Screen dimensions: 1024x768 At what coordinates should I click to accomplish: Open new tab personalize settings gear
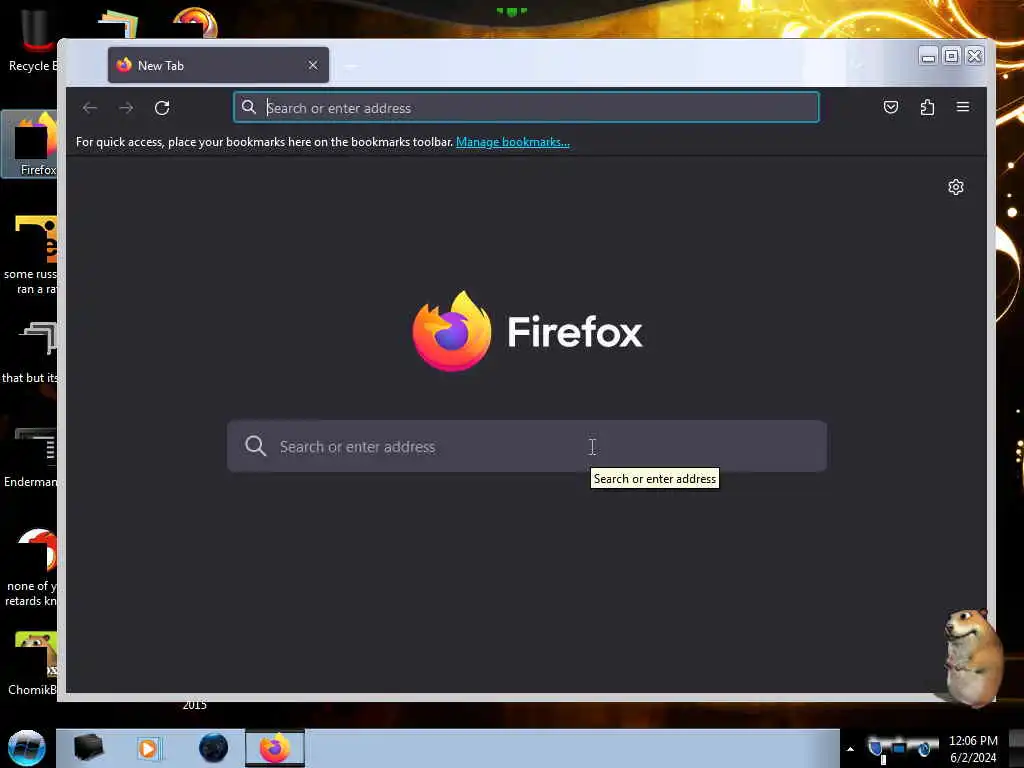[x=955, y=187]
